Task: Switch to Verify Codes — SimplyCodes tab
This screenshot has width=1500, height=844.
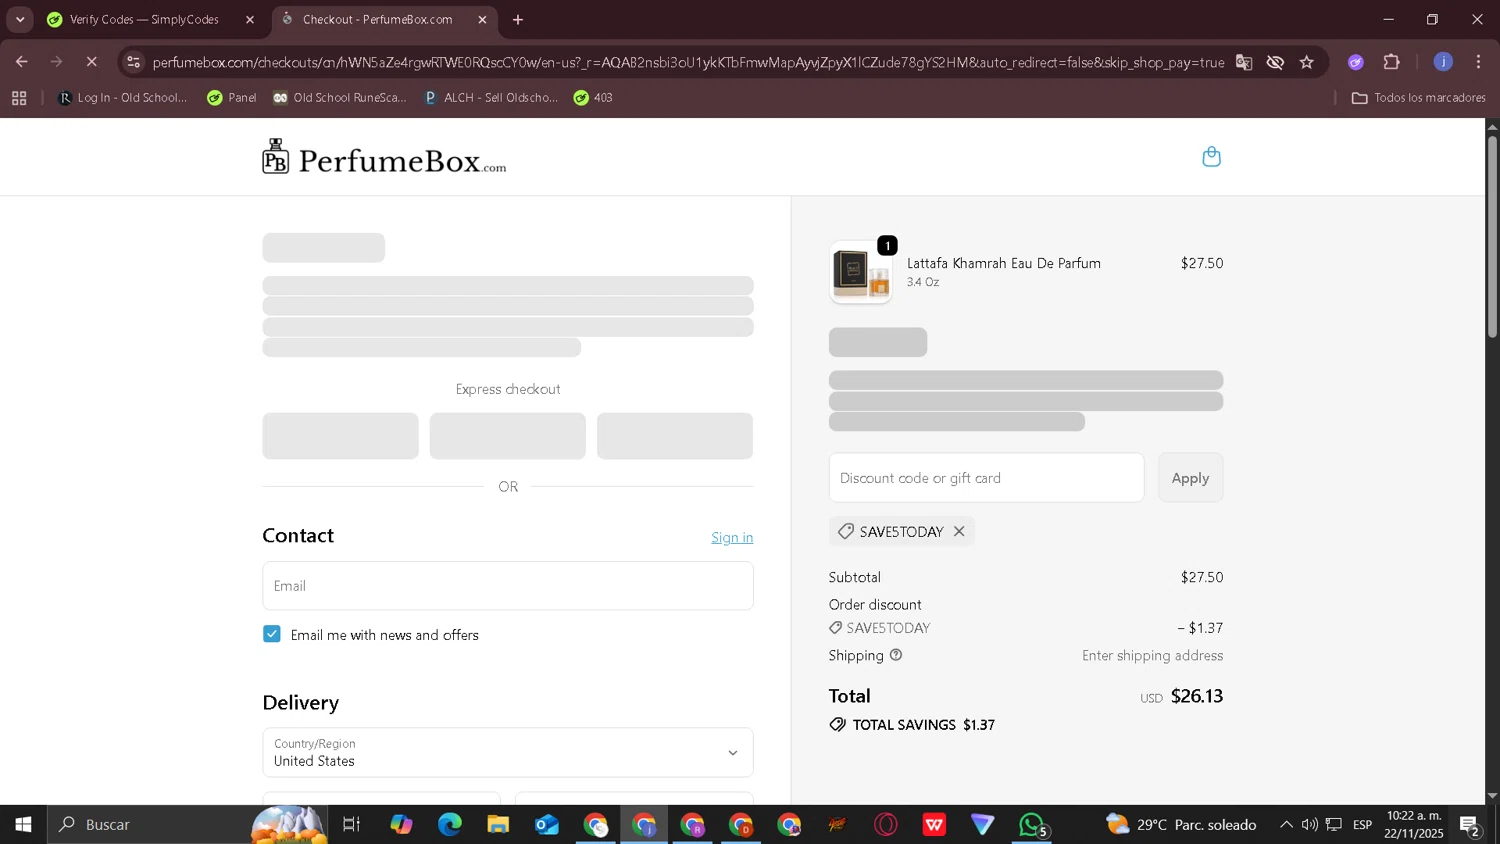Action: pos(144,19)
